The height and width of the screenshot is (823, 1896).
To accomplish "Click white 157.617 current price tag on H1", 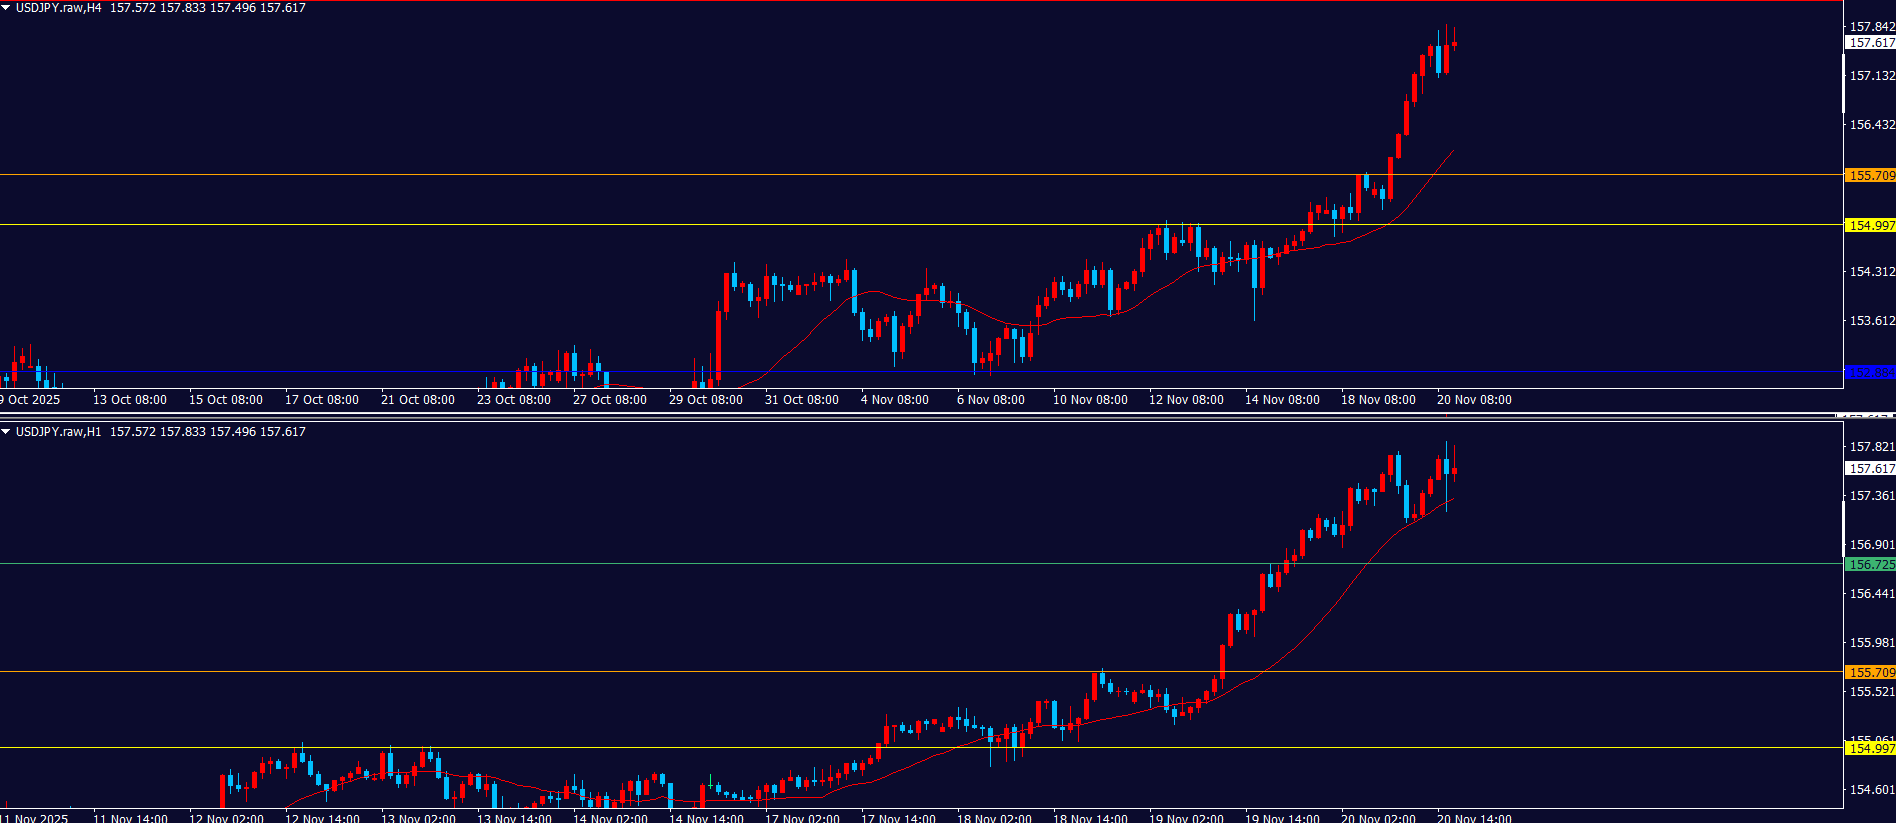I will 1870,469.
